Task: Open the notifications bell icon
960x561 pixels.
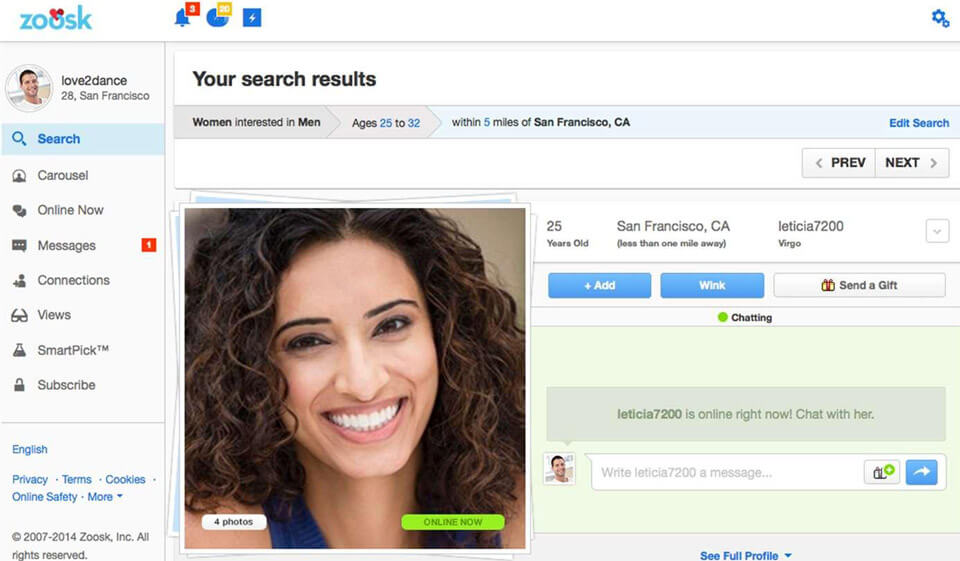Action: click(x=182, y=17)
